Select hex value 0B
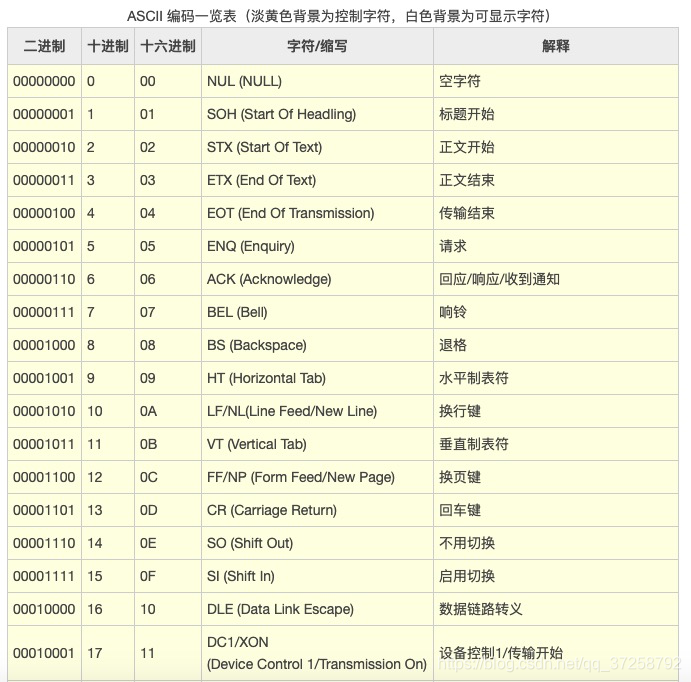This screenshot has width=691, height=682. pyautogui.click(x=168, y=445)
